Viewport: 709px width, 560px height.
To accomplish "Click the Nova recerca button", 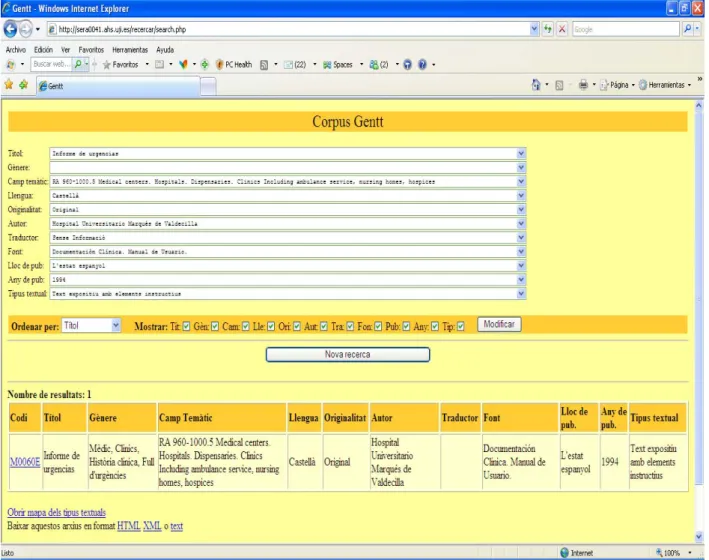I will 348,355.
